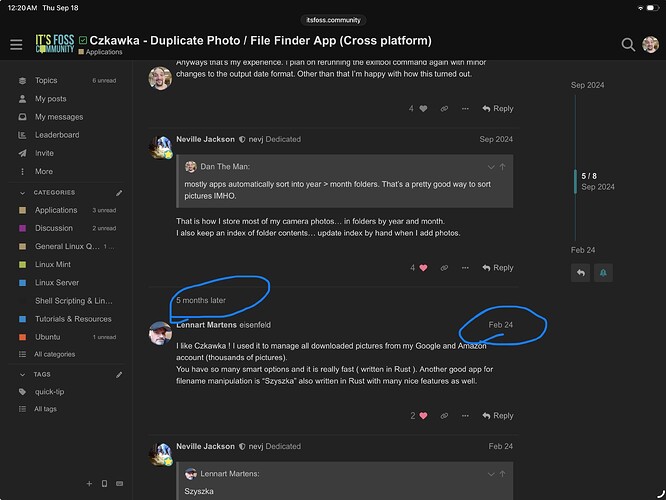This screenshot has width=666, height=500.
Task: Expand the Dan The Man quote
Action: coord(490,167)
